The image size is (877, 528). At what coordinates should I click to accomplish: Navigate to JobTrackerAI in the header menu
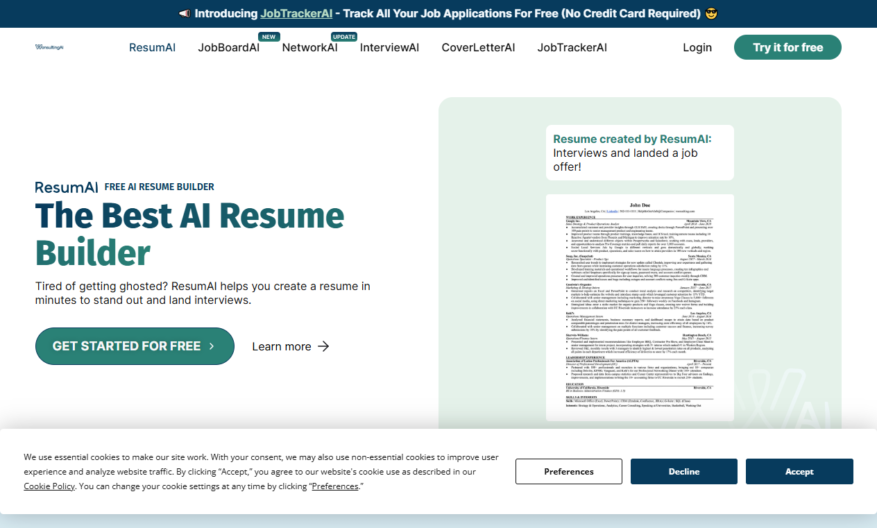tap(572, 48)
